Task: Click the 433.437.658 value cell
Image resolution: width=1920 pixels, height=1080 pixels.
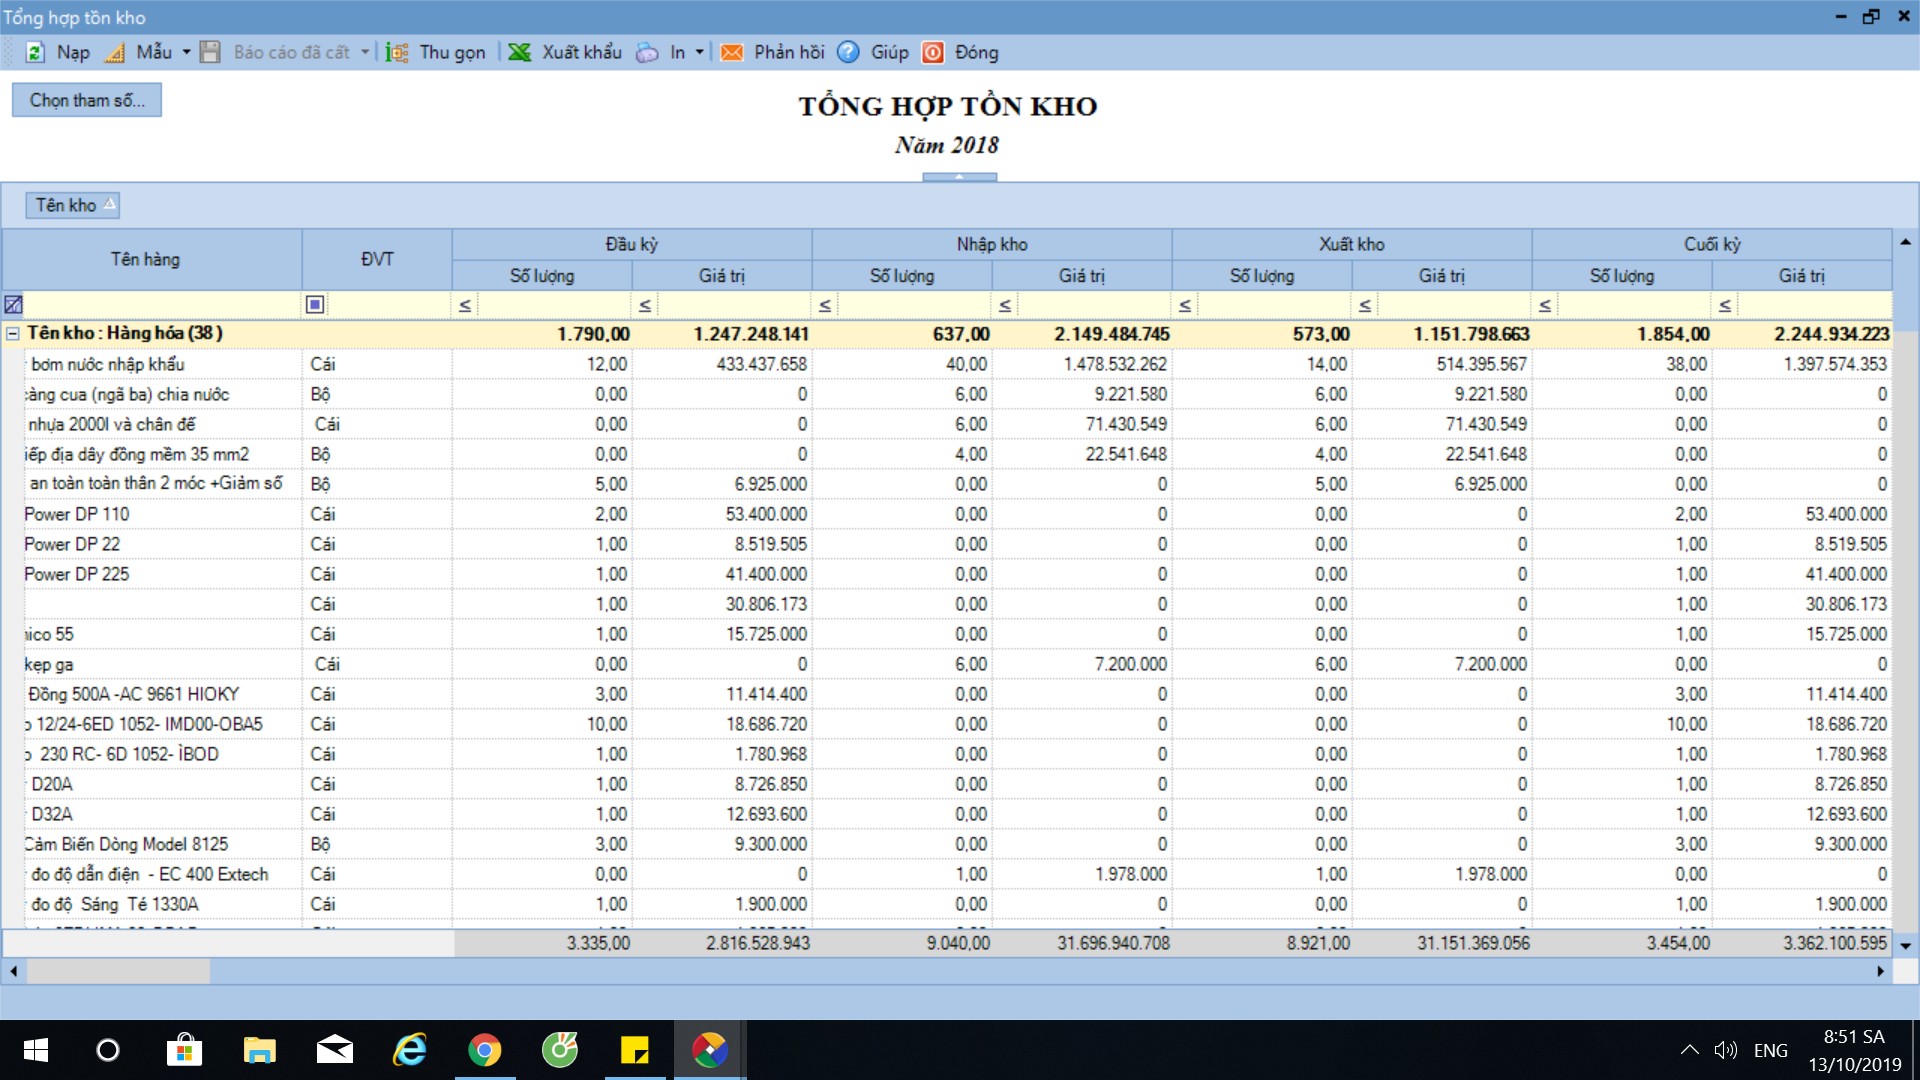Action: pyautogui.click(x=722, y=364)
